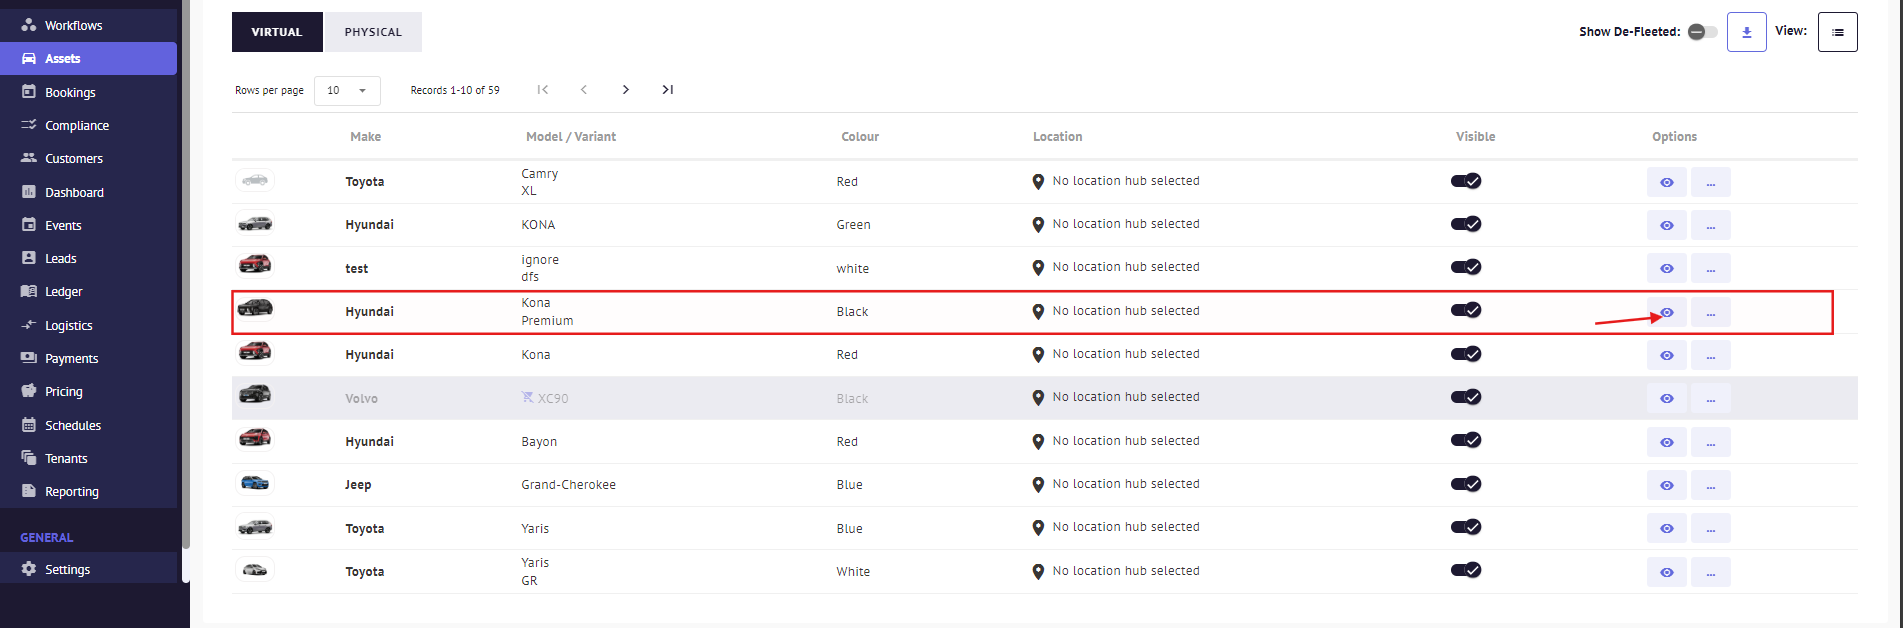Screen dimensions: 1903x628
Task: Click the location pin for Hyundai Bayon
Action: click(x=1038, y=441)
